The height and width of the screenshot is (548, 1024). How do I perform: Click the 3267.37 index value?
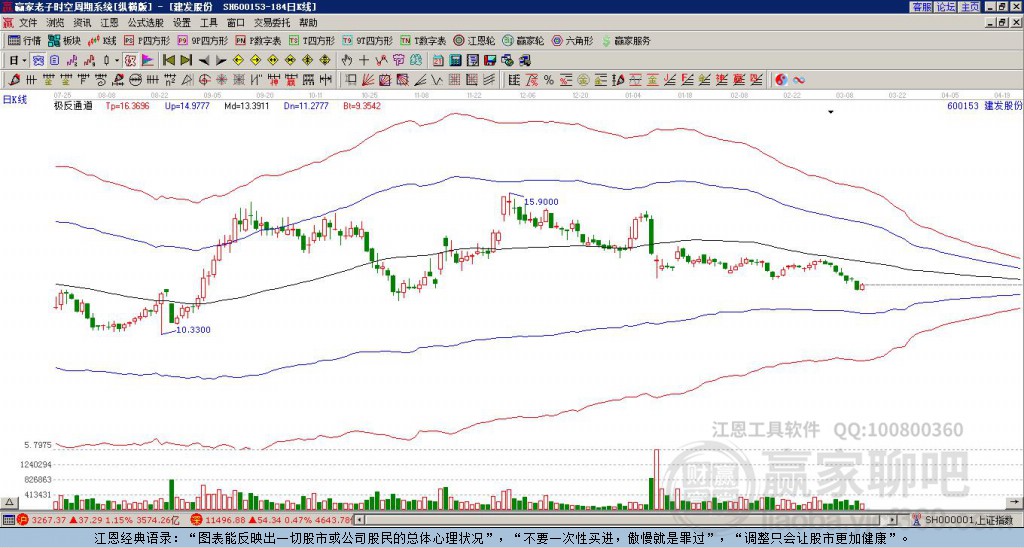pos(48,520)
